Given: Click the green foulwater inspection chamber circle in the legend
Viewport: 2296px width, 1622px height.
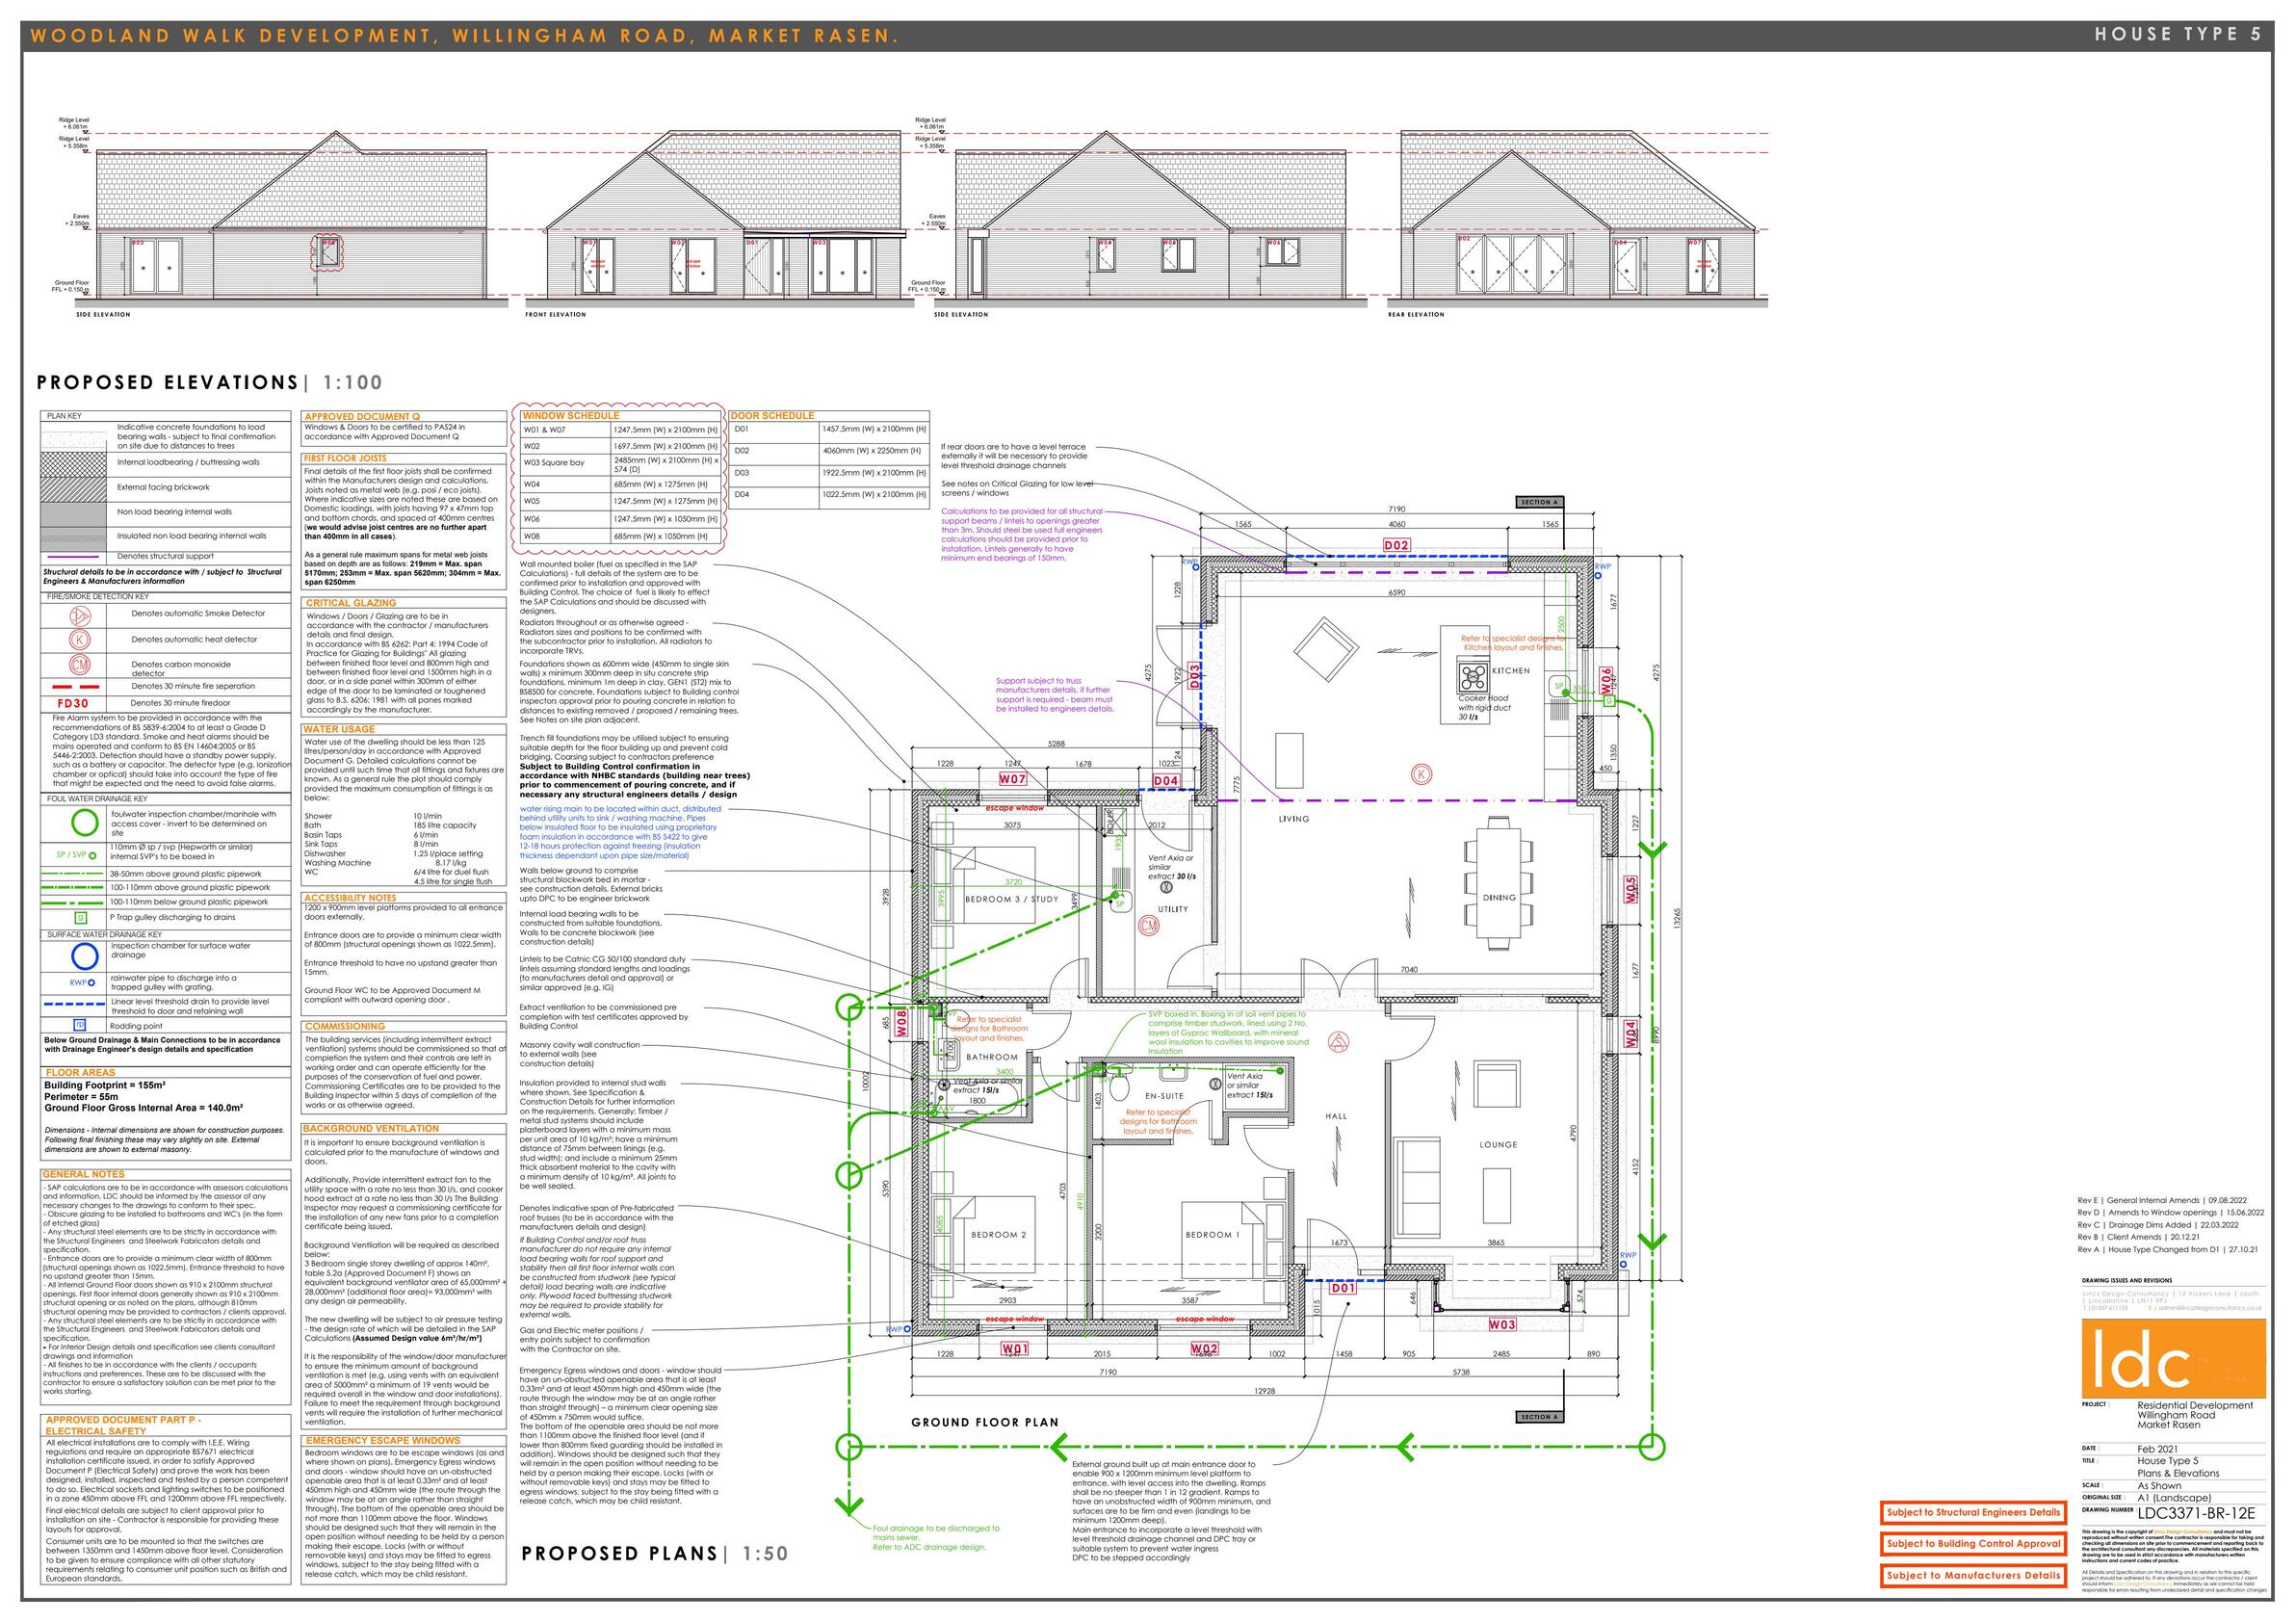Looking at the screenshot, I should coord(85,823).
